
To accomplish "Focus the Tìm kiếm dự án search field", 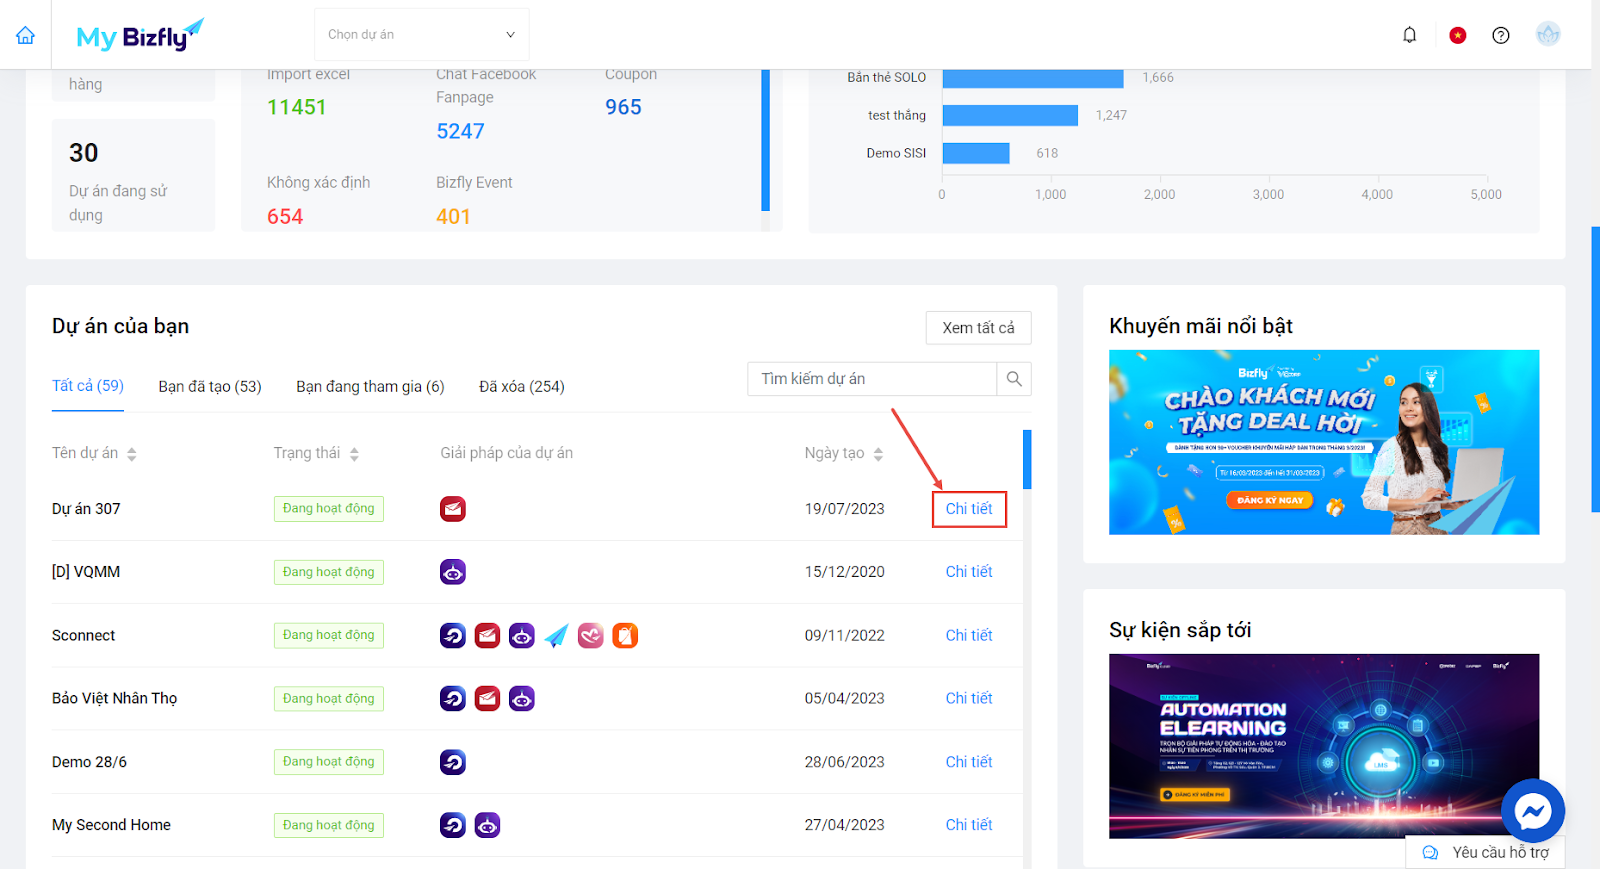I will (x=872, y=379).
